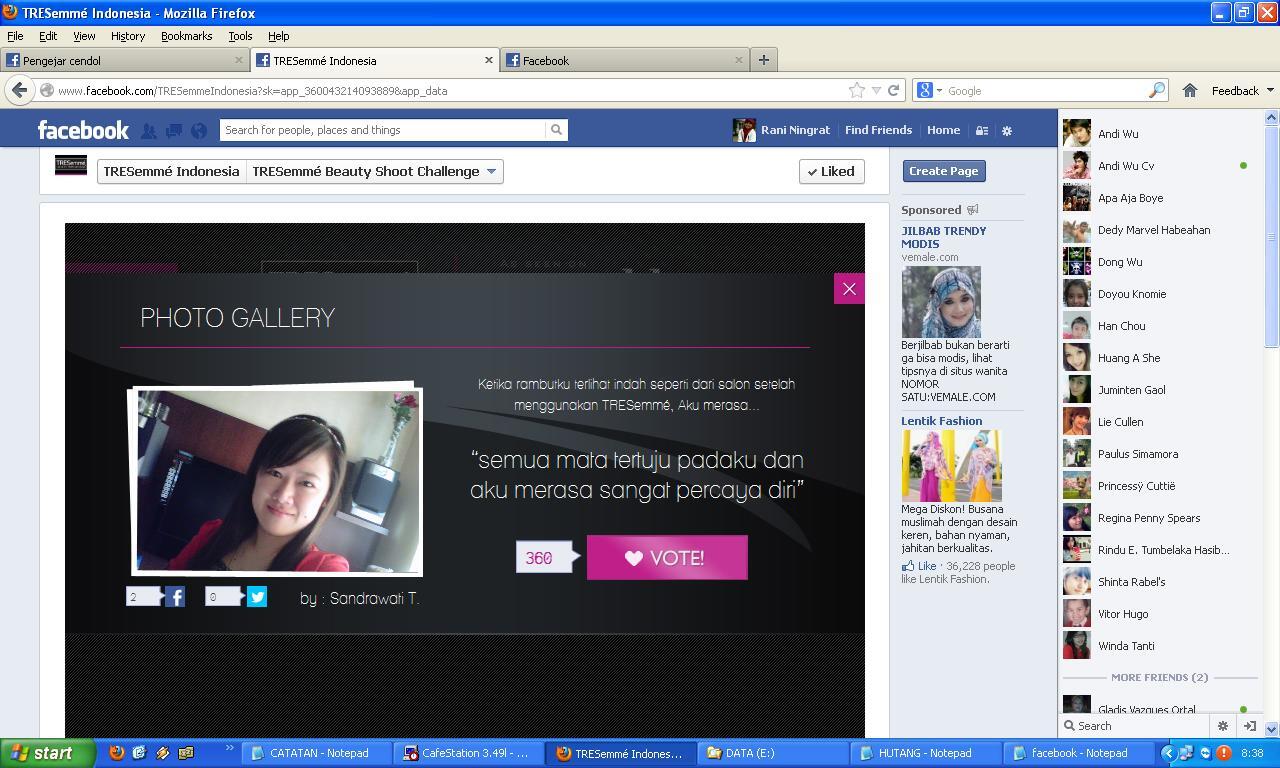Click the Firefox home button

[1190, 90]
